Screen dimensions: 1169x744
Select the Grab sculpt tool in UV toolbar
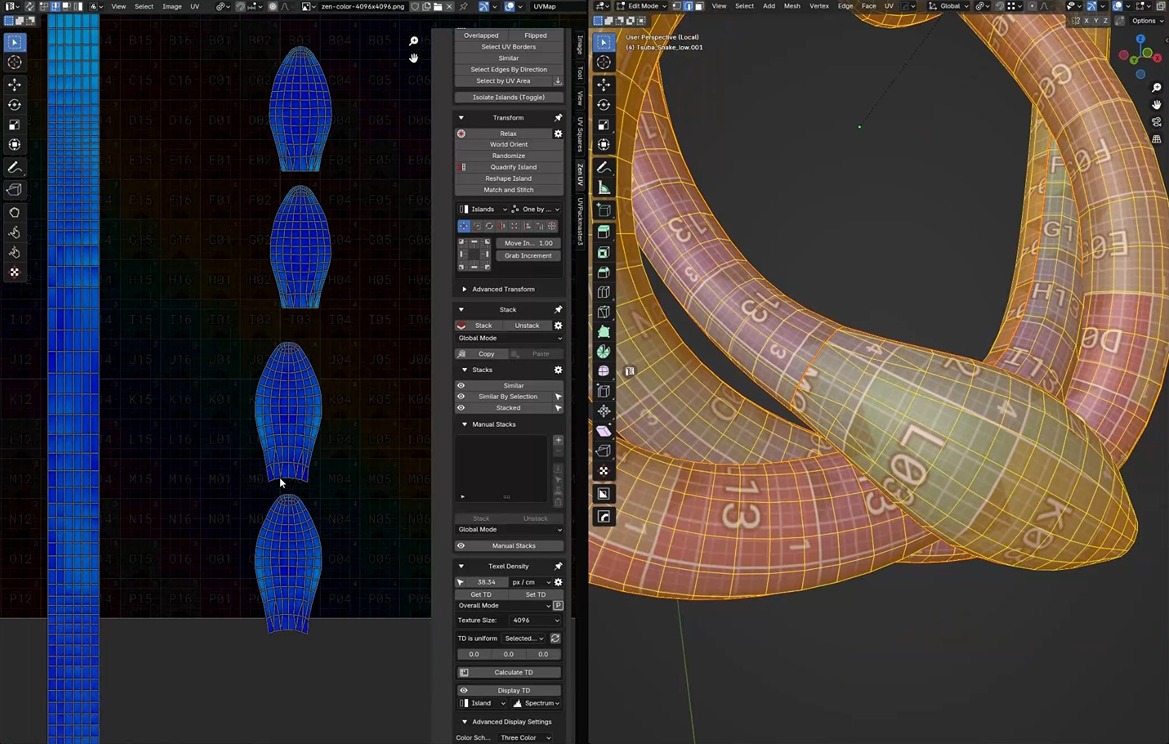click(15, 212)
